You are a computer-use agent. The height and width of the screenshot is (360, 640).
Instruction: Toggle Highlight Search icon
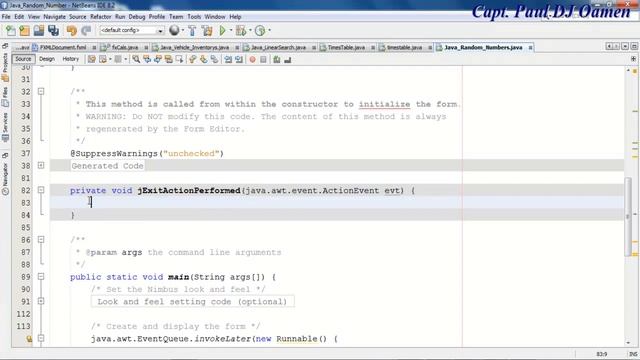pyautogui.click(x=168, y=60)
